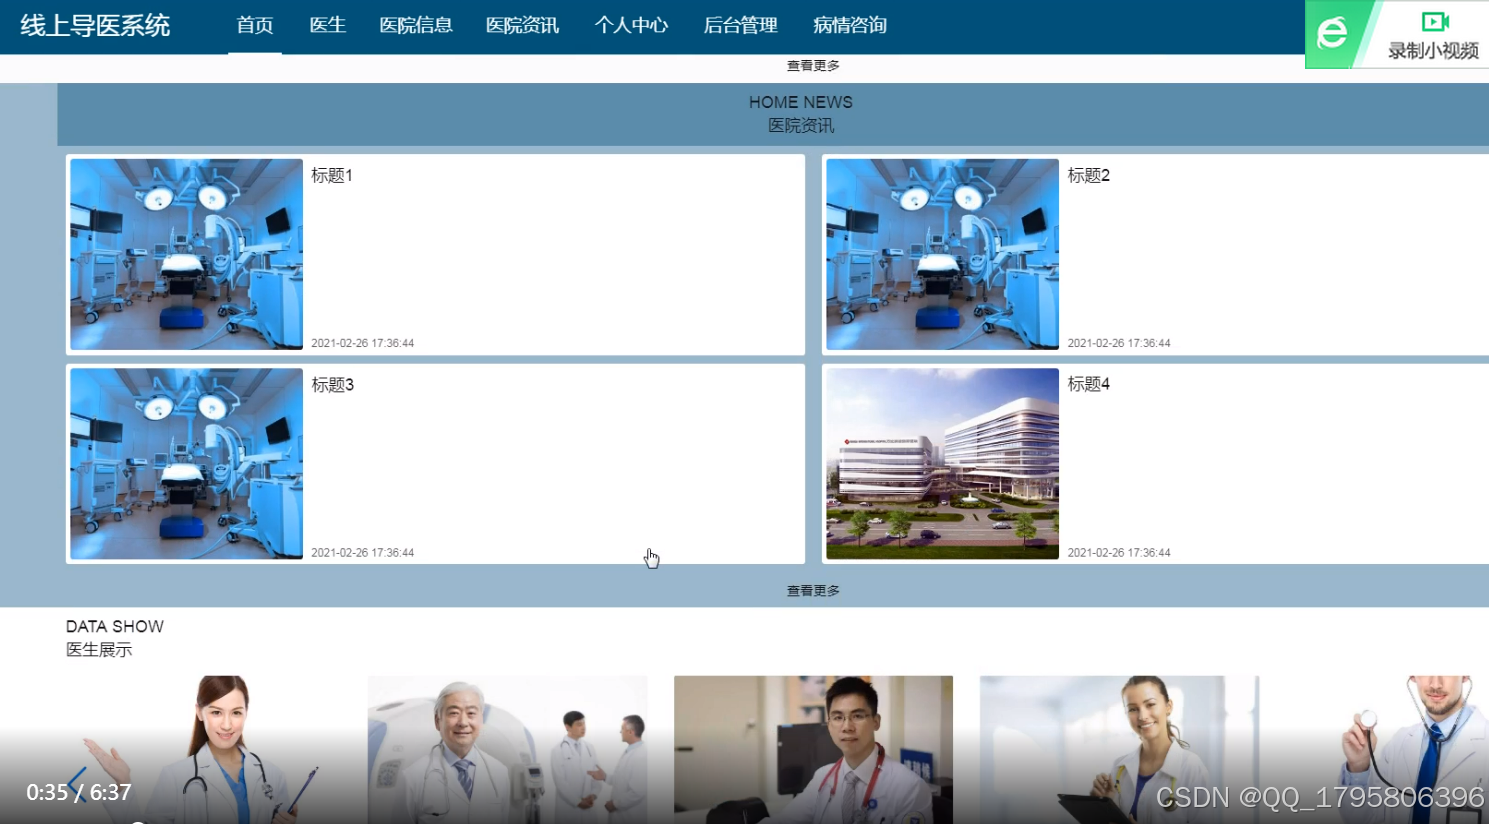Click the video time display 0:35 / 6:37
This screenshot has height=824, width=1489.
tap(77, 792)
